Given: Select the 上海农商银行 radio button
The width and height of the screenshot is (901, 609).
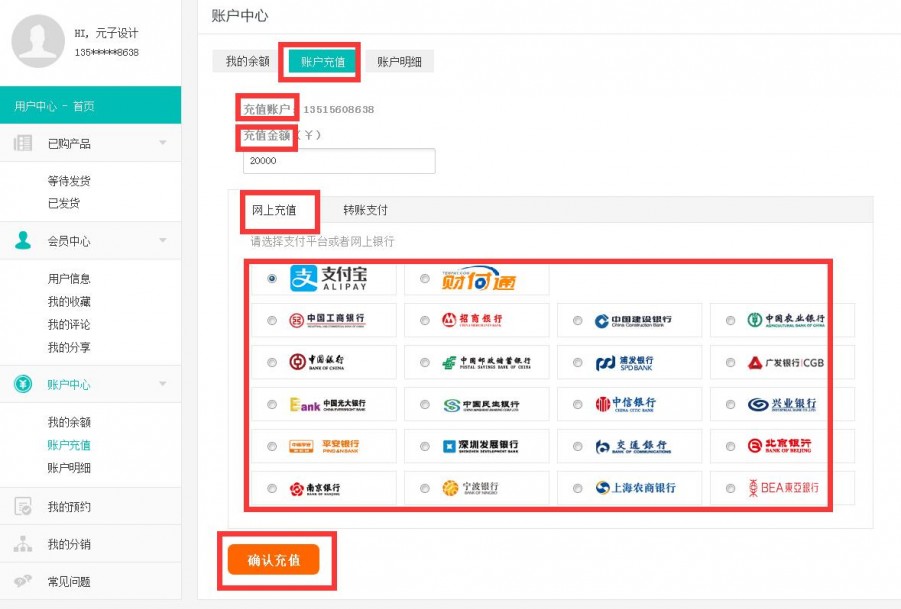Looking at the screenshot, I should tap(577, 488).
